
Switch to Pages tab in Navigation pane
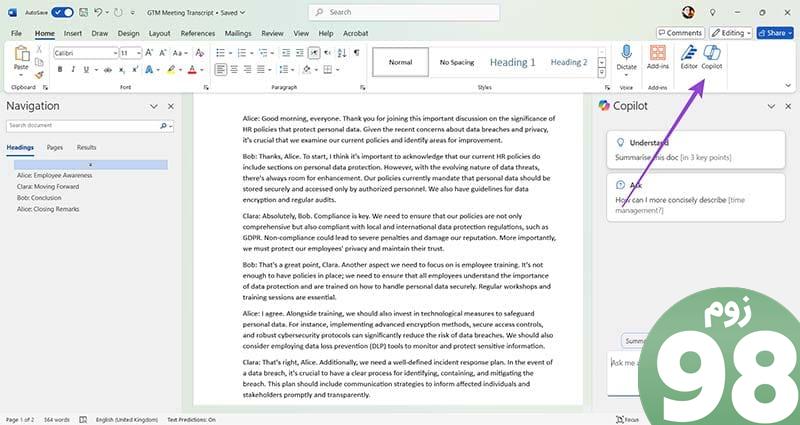tap(55, 147)
